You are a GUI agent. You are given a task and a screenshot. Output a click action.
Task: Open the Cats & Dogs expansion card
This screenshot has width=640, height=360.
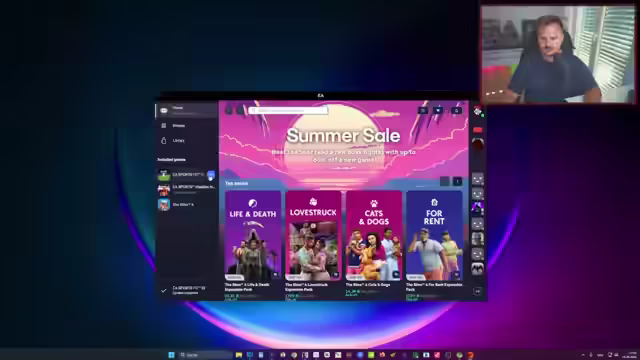(x=373, y=236)
